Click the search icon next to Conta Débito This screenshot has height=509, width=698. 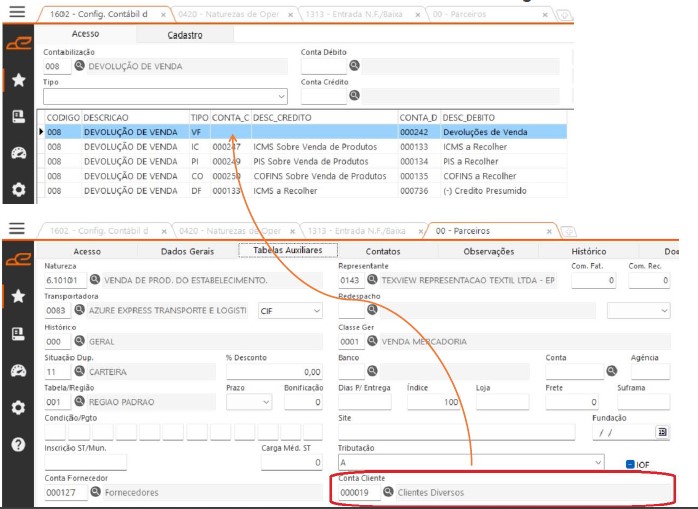[x=354, y=66]
